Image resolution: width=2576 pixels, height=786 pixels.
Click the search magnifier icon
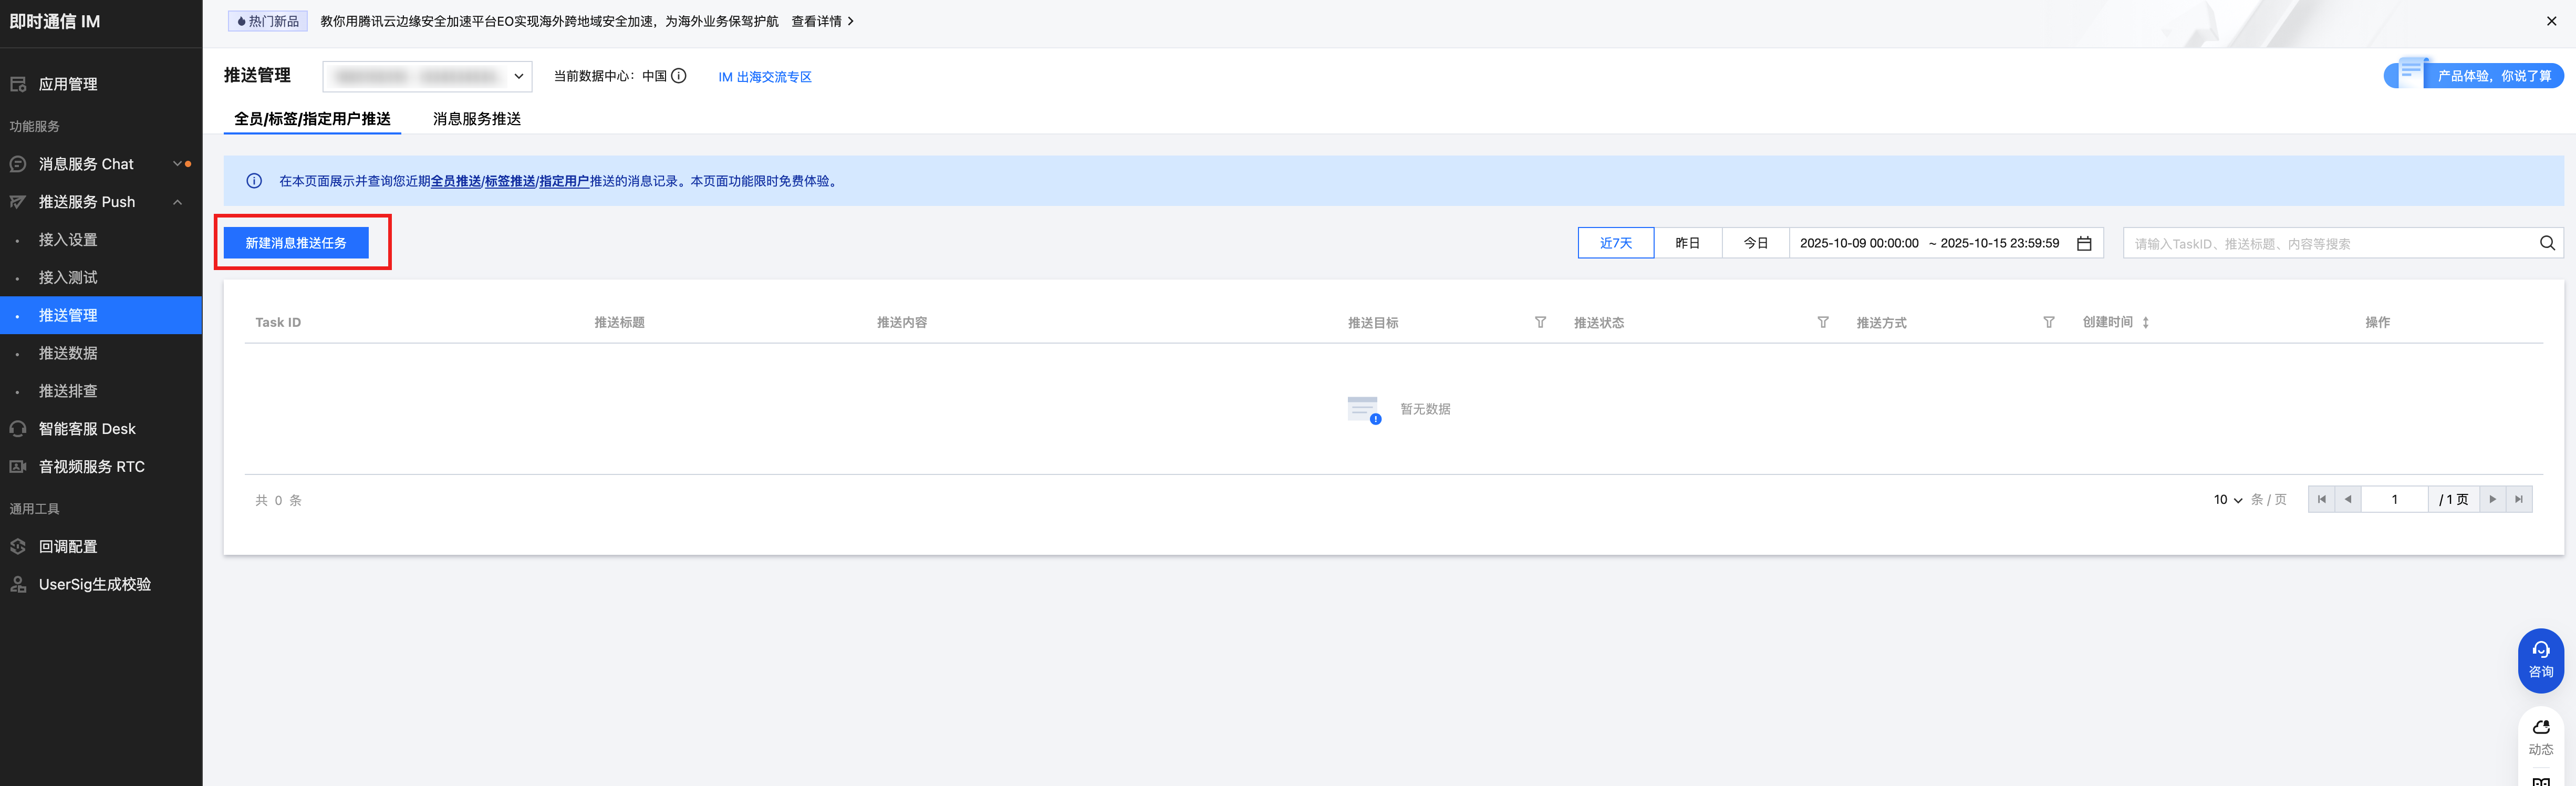(2546, 243)
